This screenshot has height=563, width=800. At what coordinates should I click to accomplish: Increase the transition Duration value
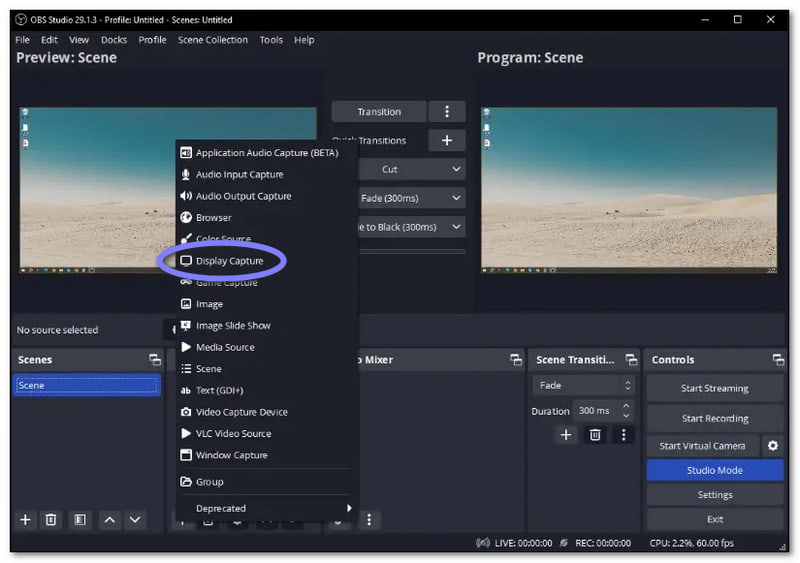point(626,406)
